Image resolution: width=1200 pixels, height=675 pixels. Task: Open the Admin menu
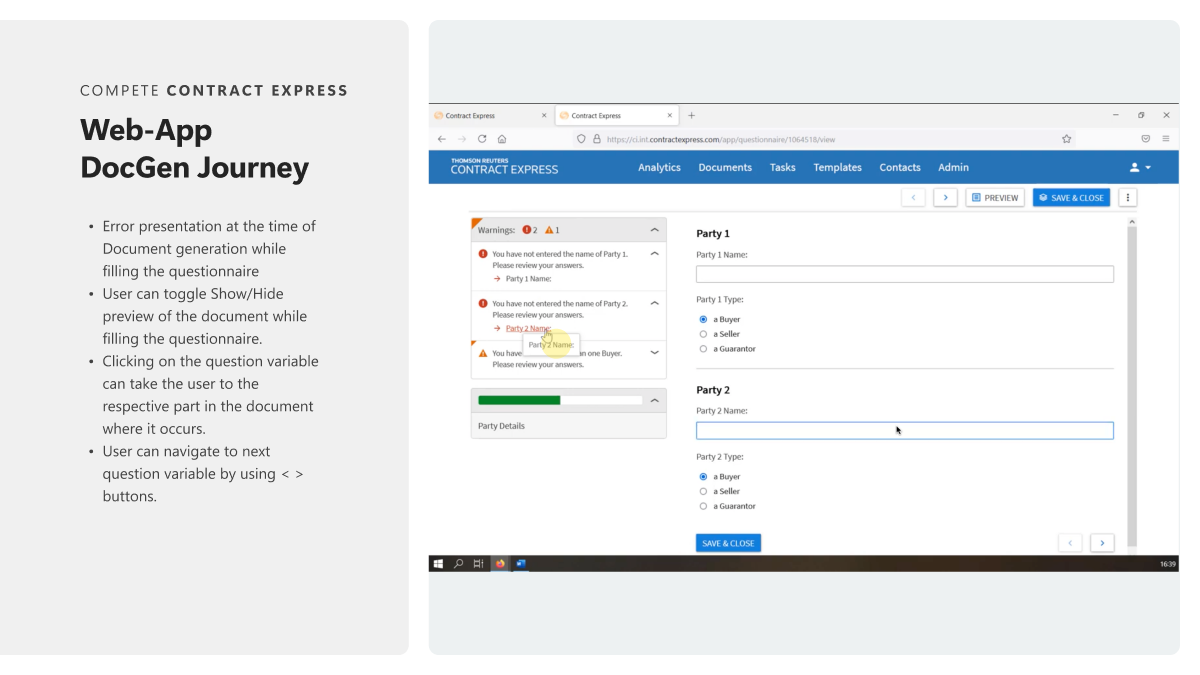pos(953,167)
